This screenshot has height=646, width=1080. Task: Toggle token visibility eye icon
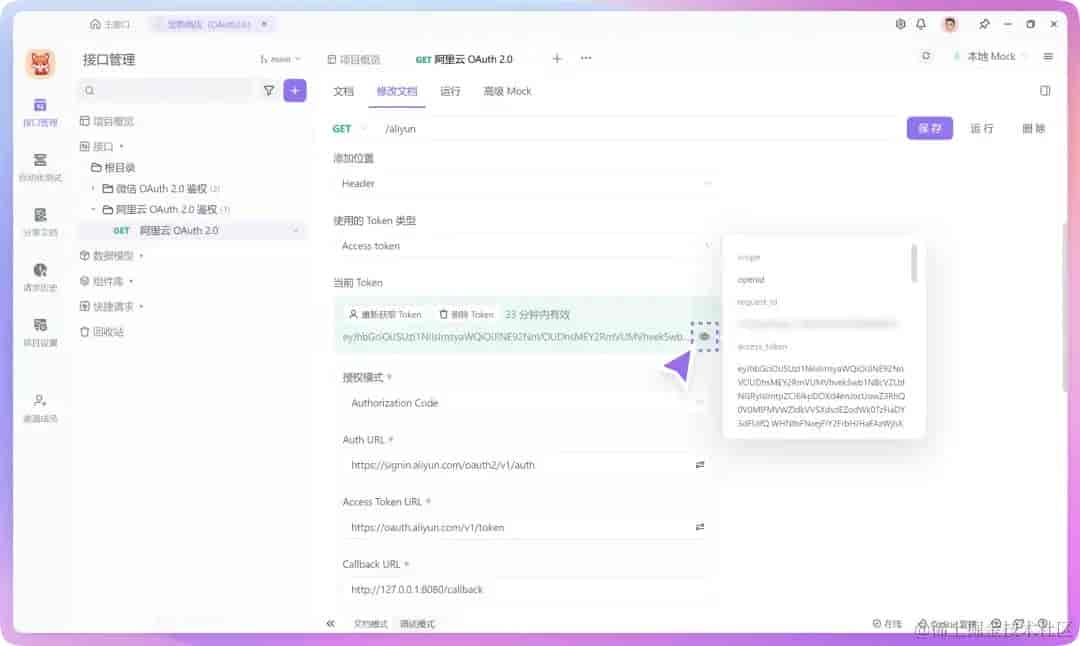[704, 336]
